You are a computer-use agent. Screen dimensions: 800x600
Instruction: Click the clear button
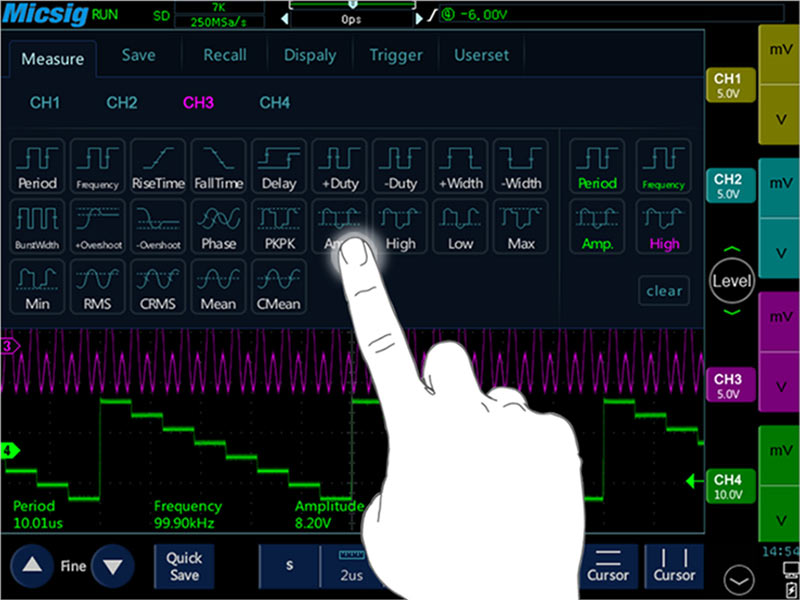664,291
